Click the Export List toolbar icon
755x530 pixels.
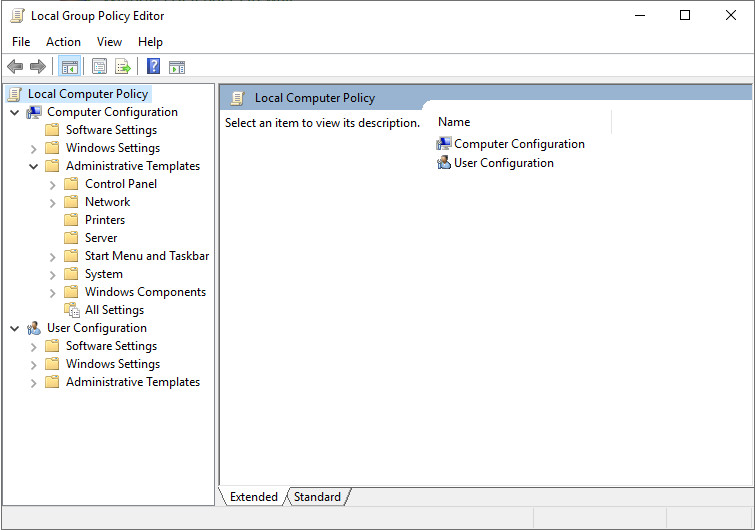(x=123, y=67)
